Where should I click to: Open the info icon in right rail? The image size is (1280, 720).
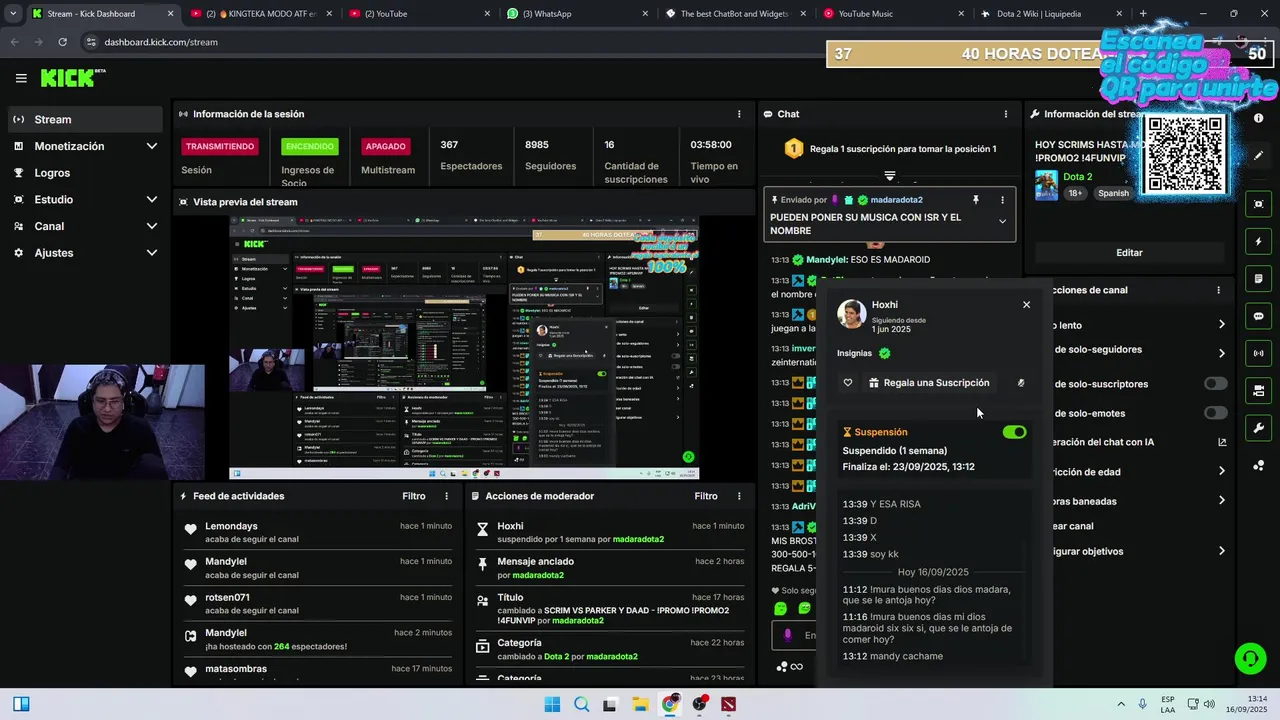coord(1258,118)
